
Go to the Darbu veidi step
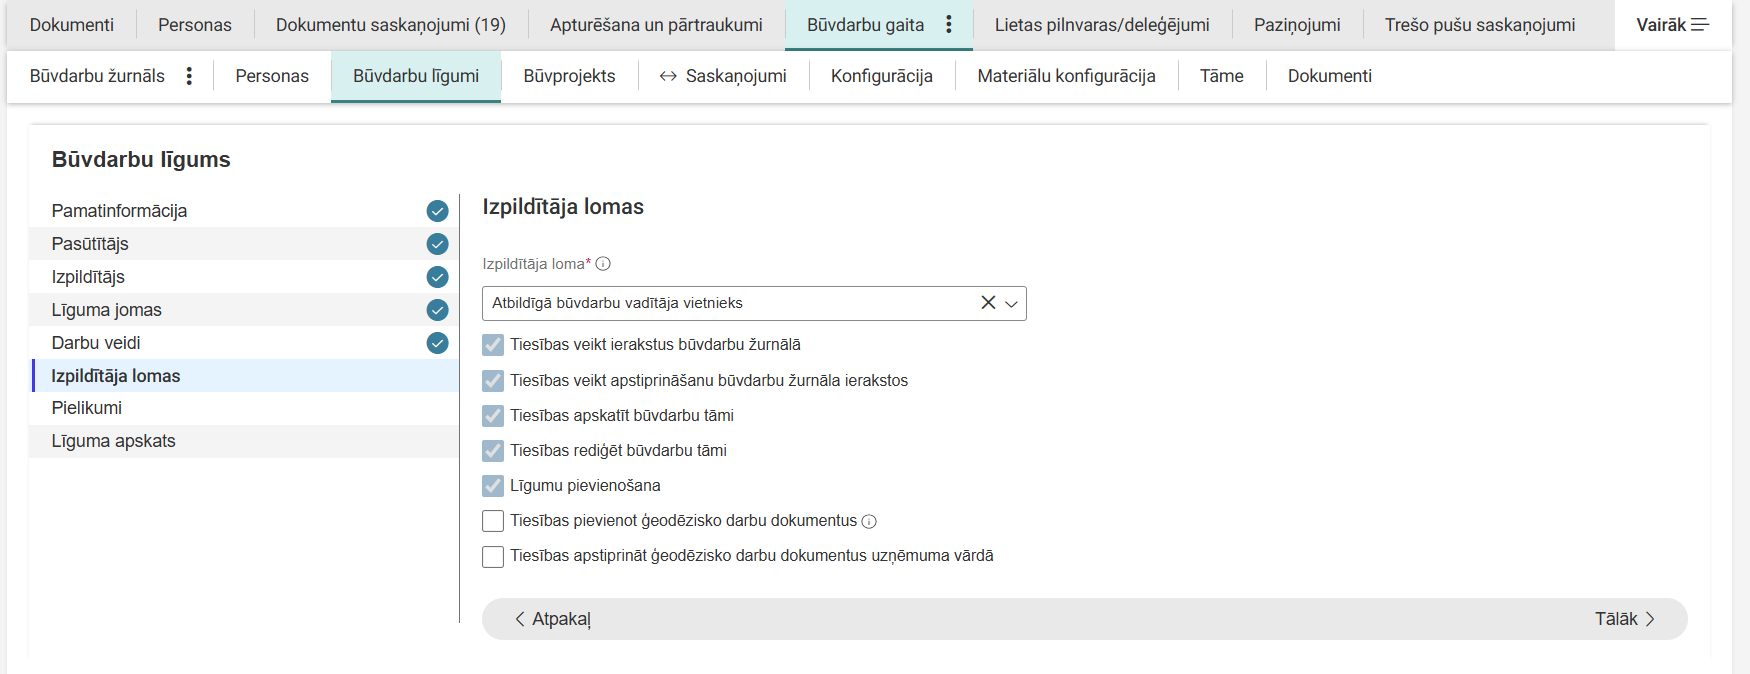pyautogui.click(x=245, y=343)
